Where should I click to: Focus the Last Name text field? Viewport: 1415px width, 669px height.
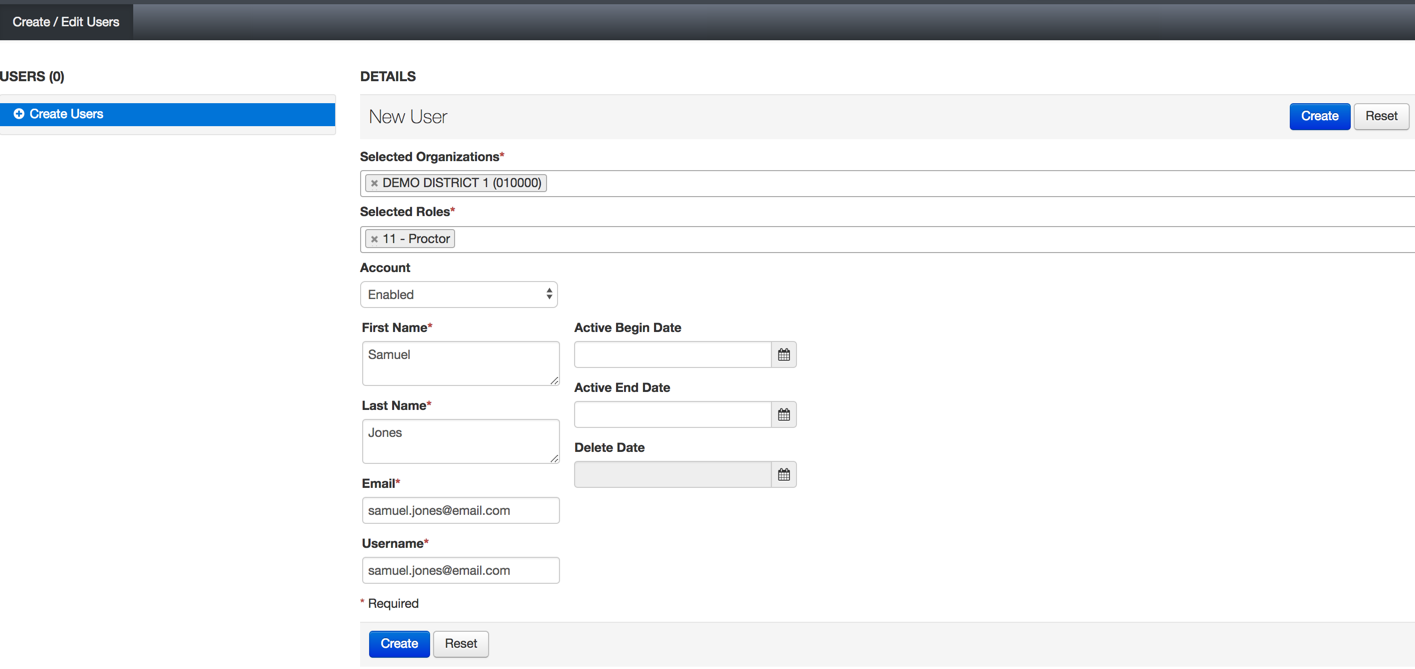tap(460, 442)
